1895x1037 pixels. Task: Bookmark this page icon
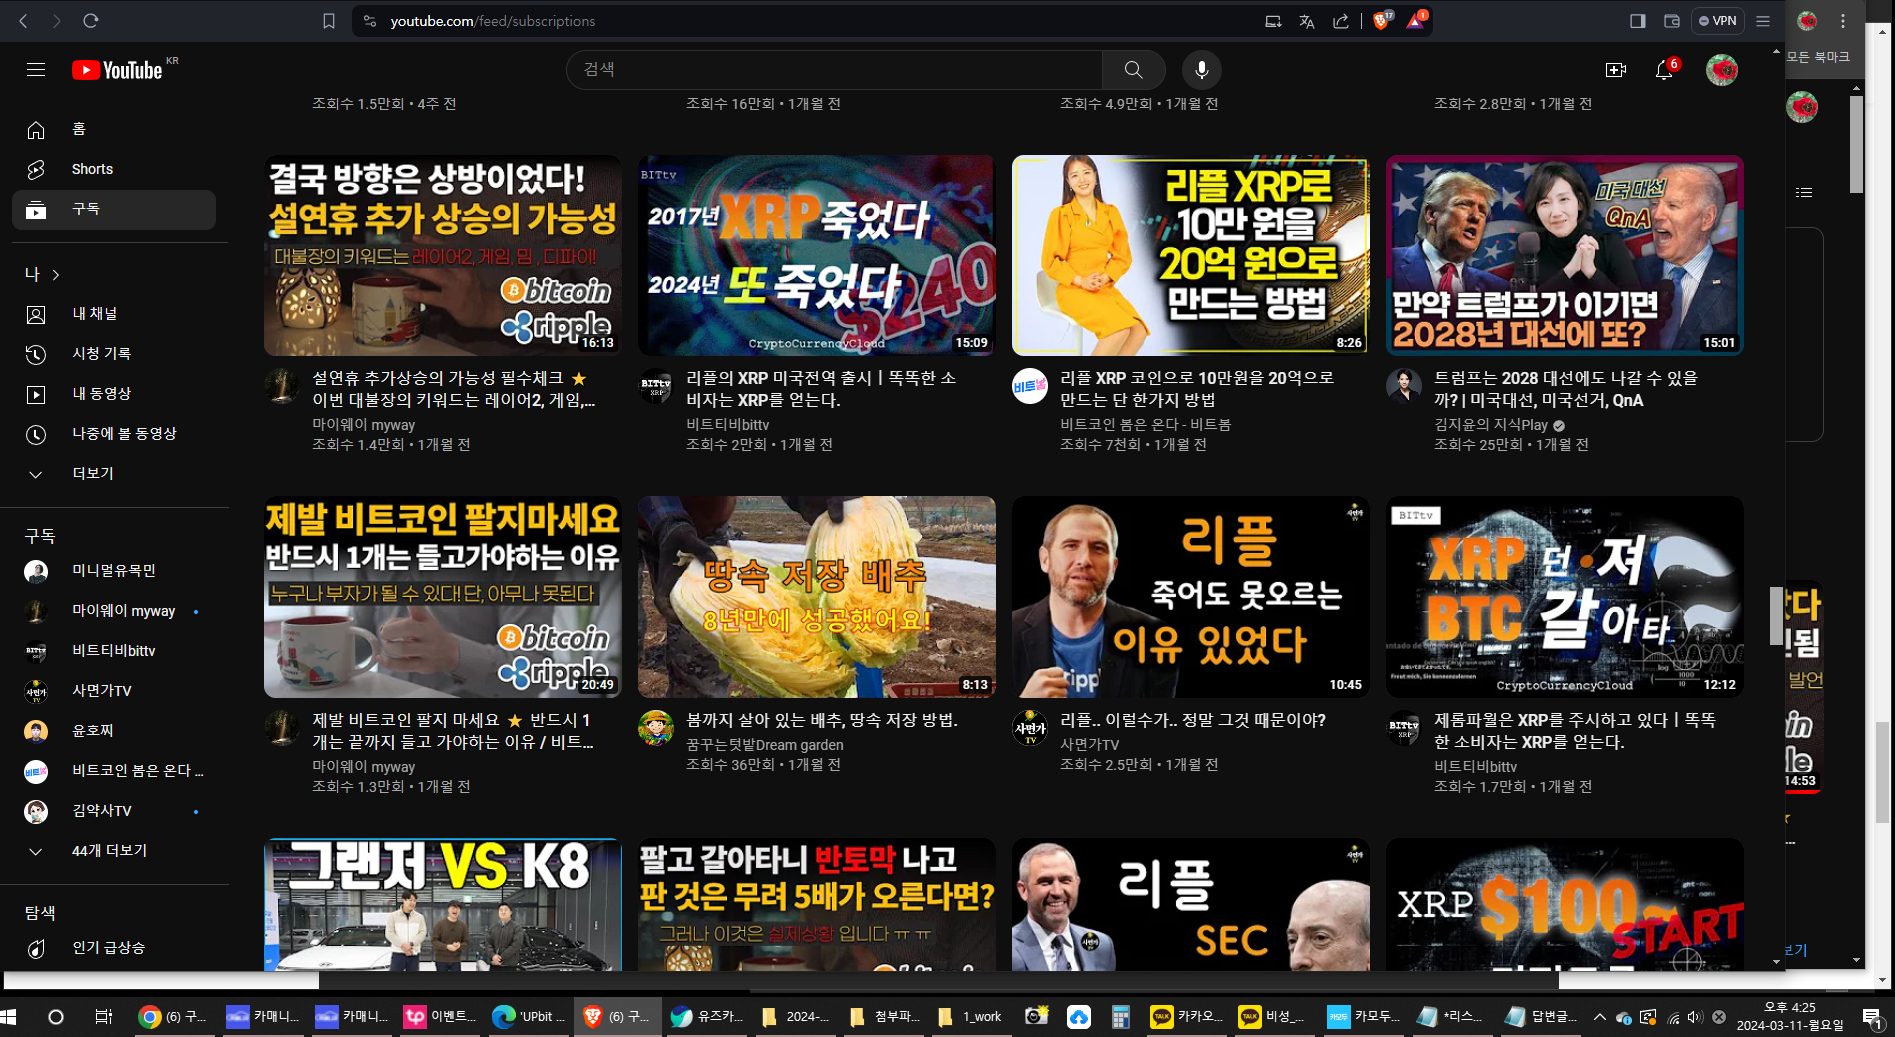pos(328,20)
